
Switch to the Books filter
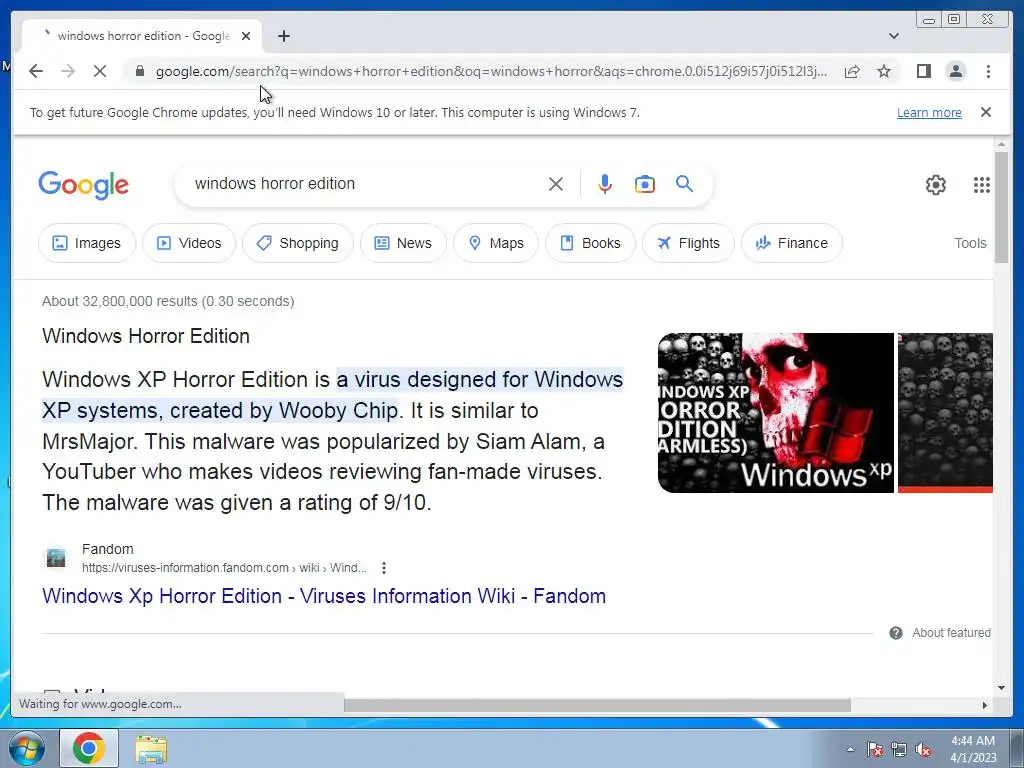pos(590,243)
